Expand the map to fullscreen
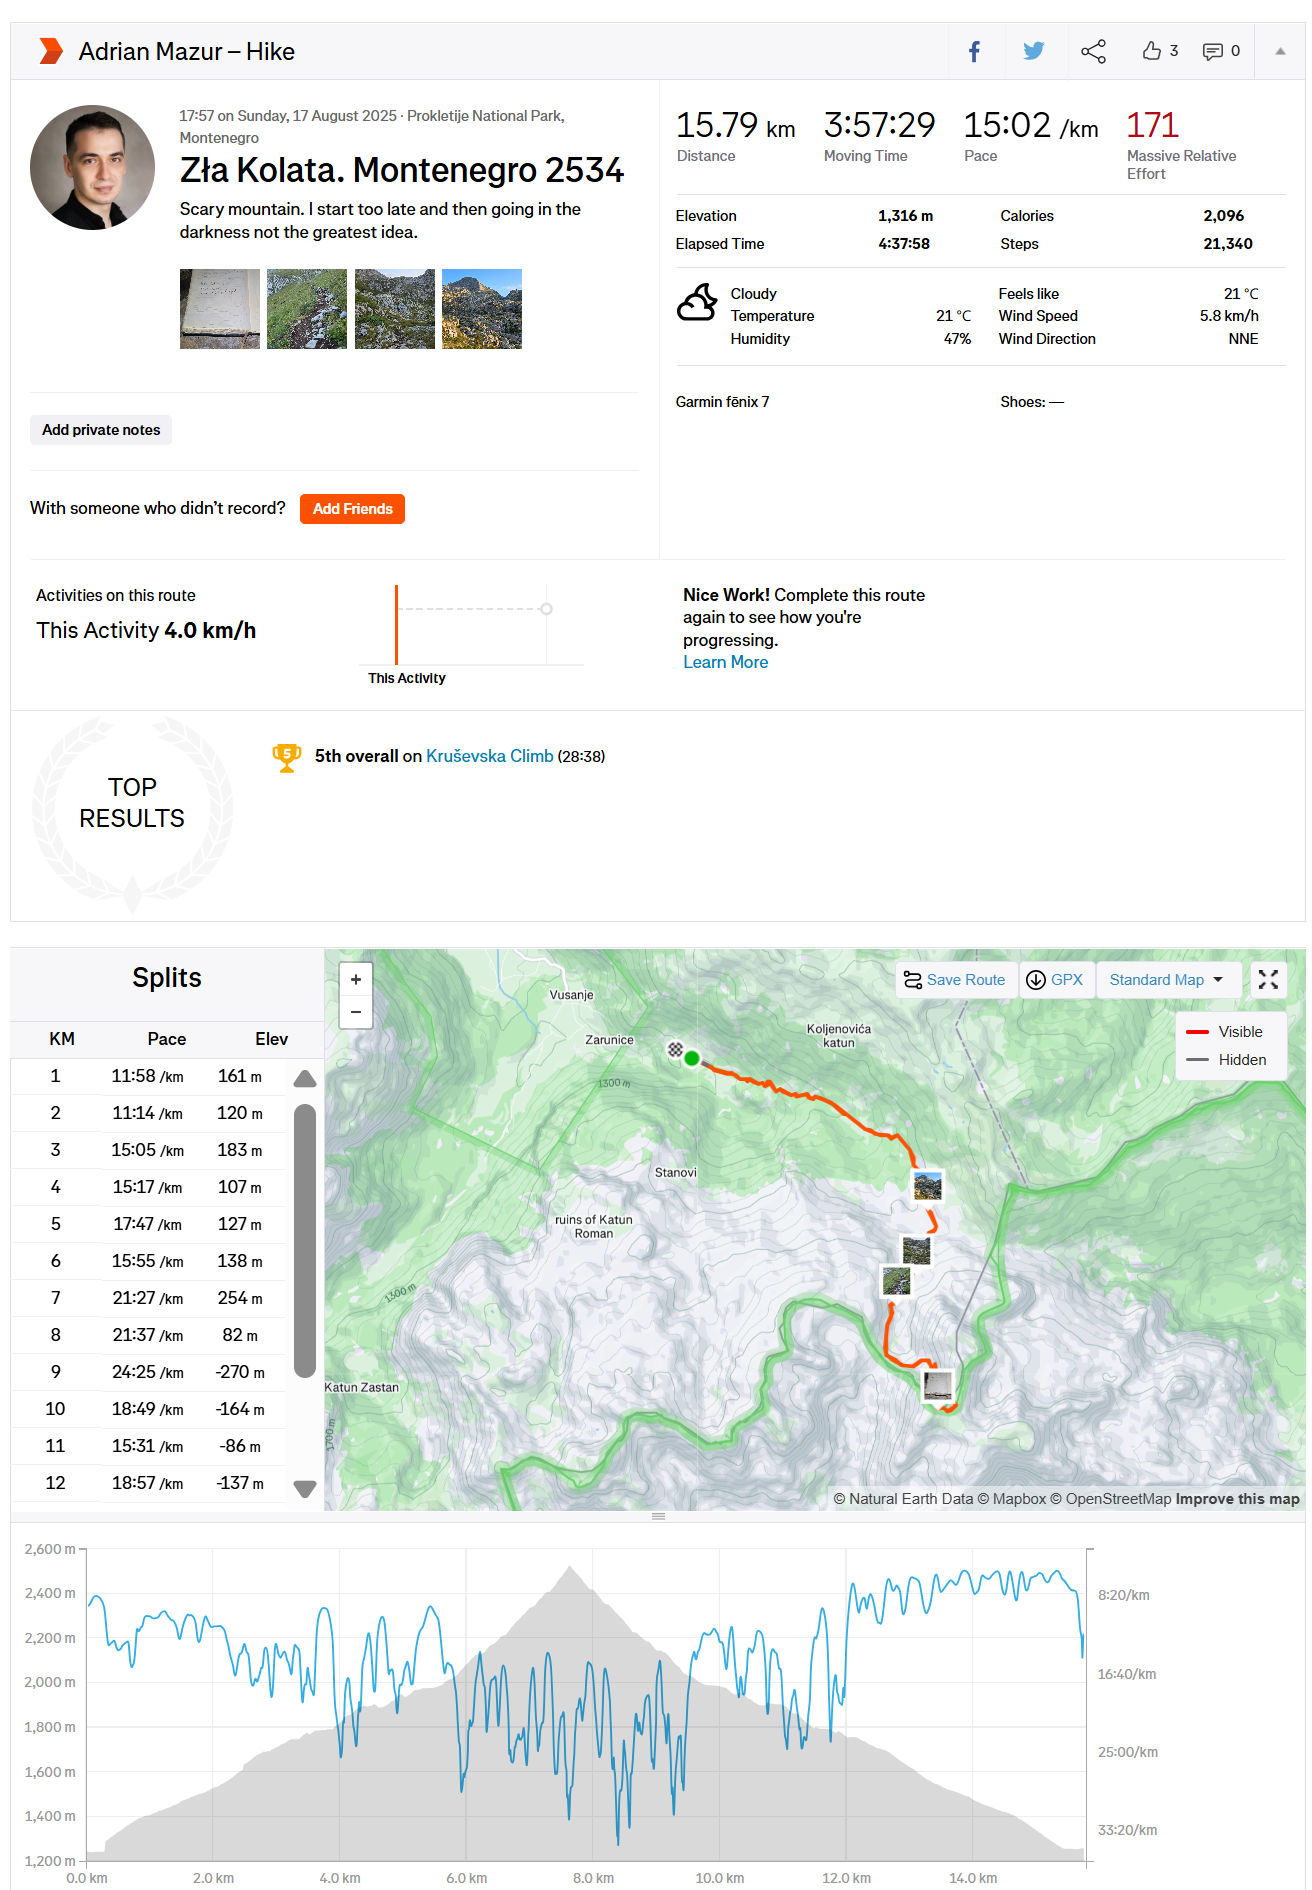The image size is (1312, 1890). tap(1268, 980)
